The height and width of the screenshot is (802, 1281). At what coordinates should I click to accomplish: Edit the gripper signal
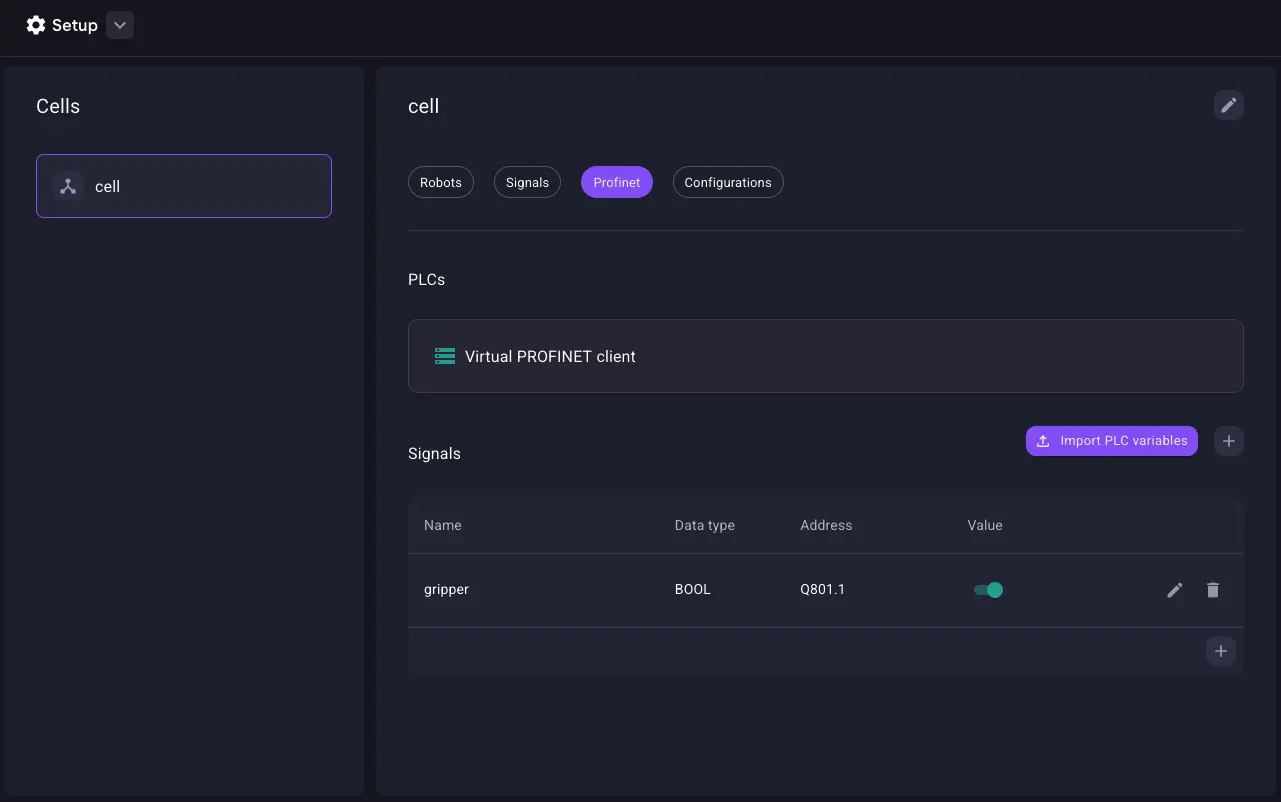click(x=1175, y=590)
